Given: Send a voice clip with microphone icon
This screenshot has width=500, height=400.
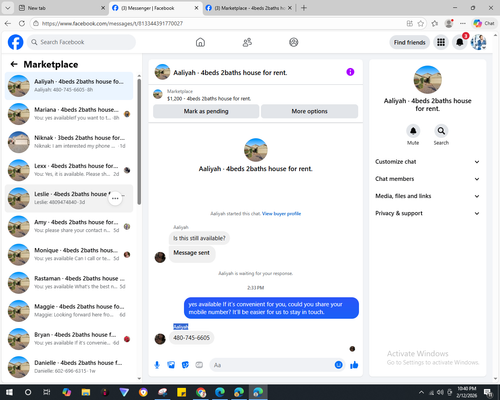Looking at the screenshot, I should [x=157, y=365].
